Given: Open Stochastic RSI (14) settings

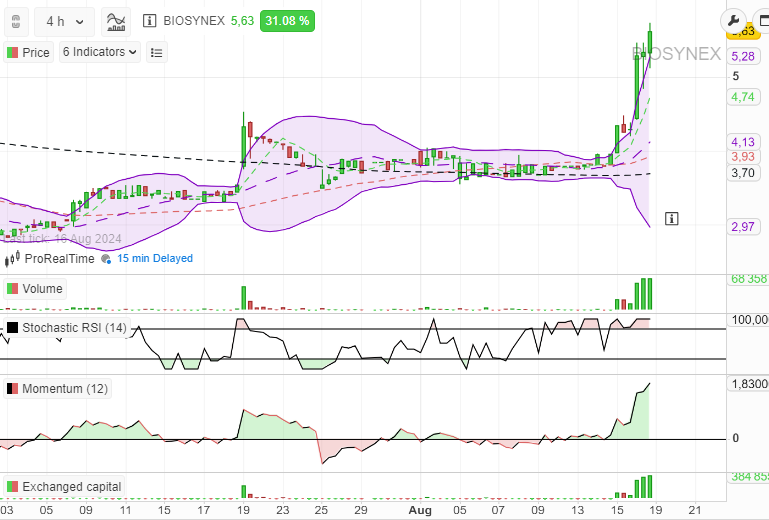Looking at the screenshot, I should point(67,328).
